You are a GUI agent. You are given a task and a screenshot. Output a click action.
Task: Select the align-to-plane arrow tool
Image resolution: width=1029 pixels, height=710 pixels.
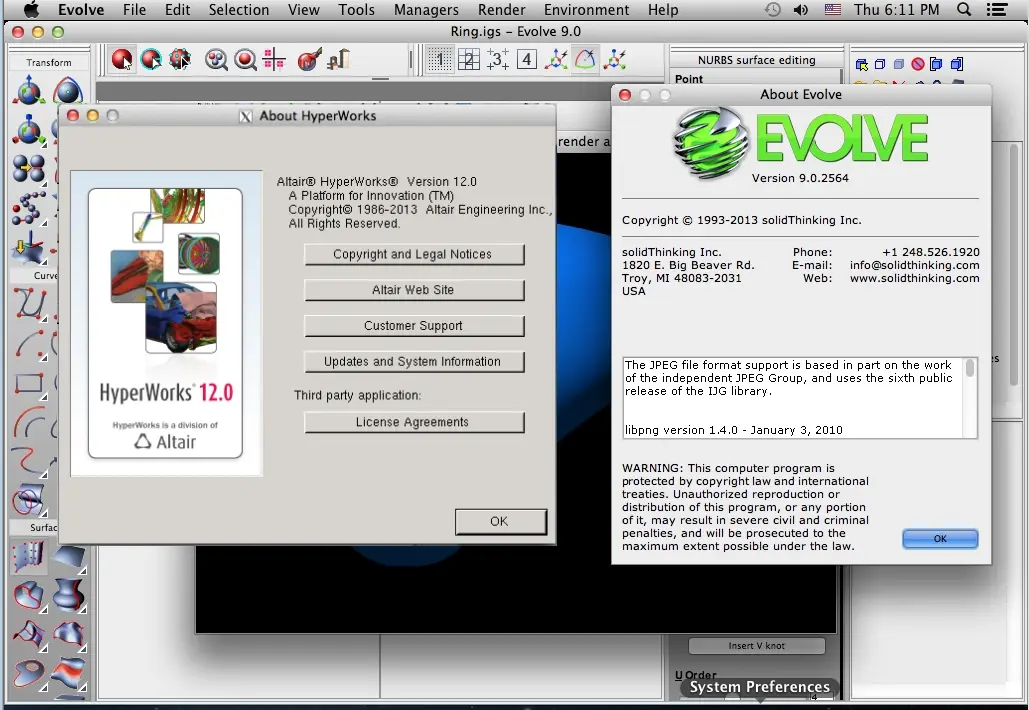coord(28,248)
